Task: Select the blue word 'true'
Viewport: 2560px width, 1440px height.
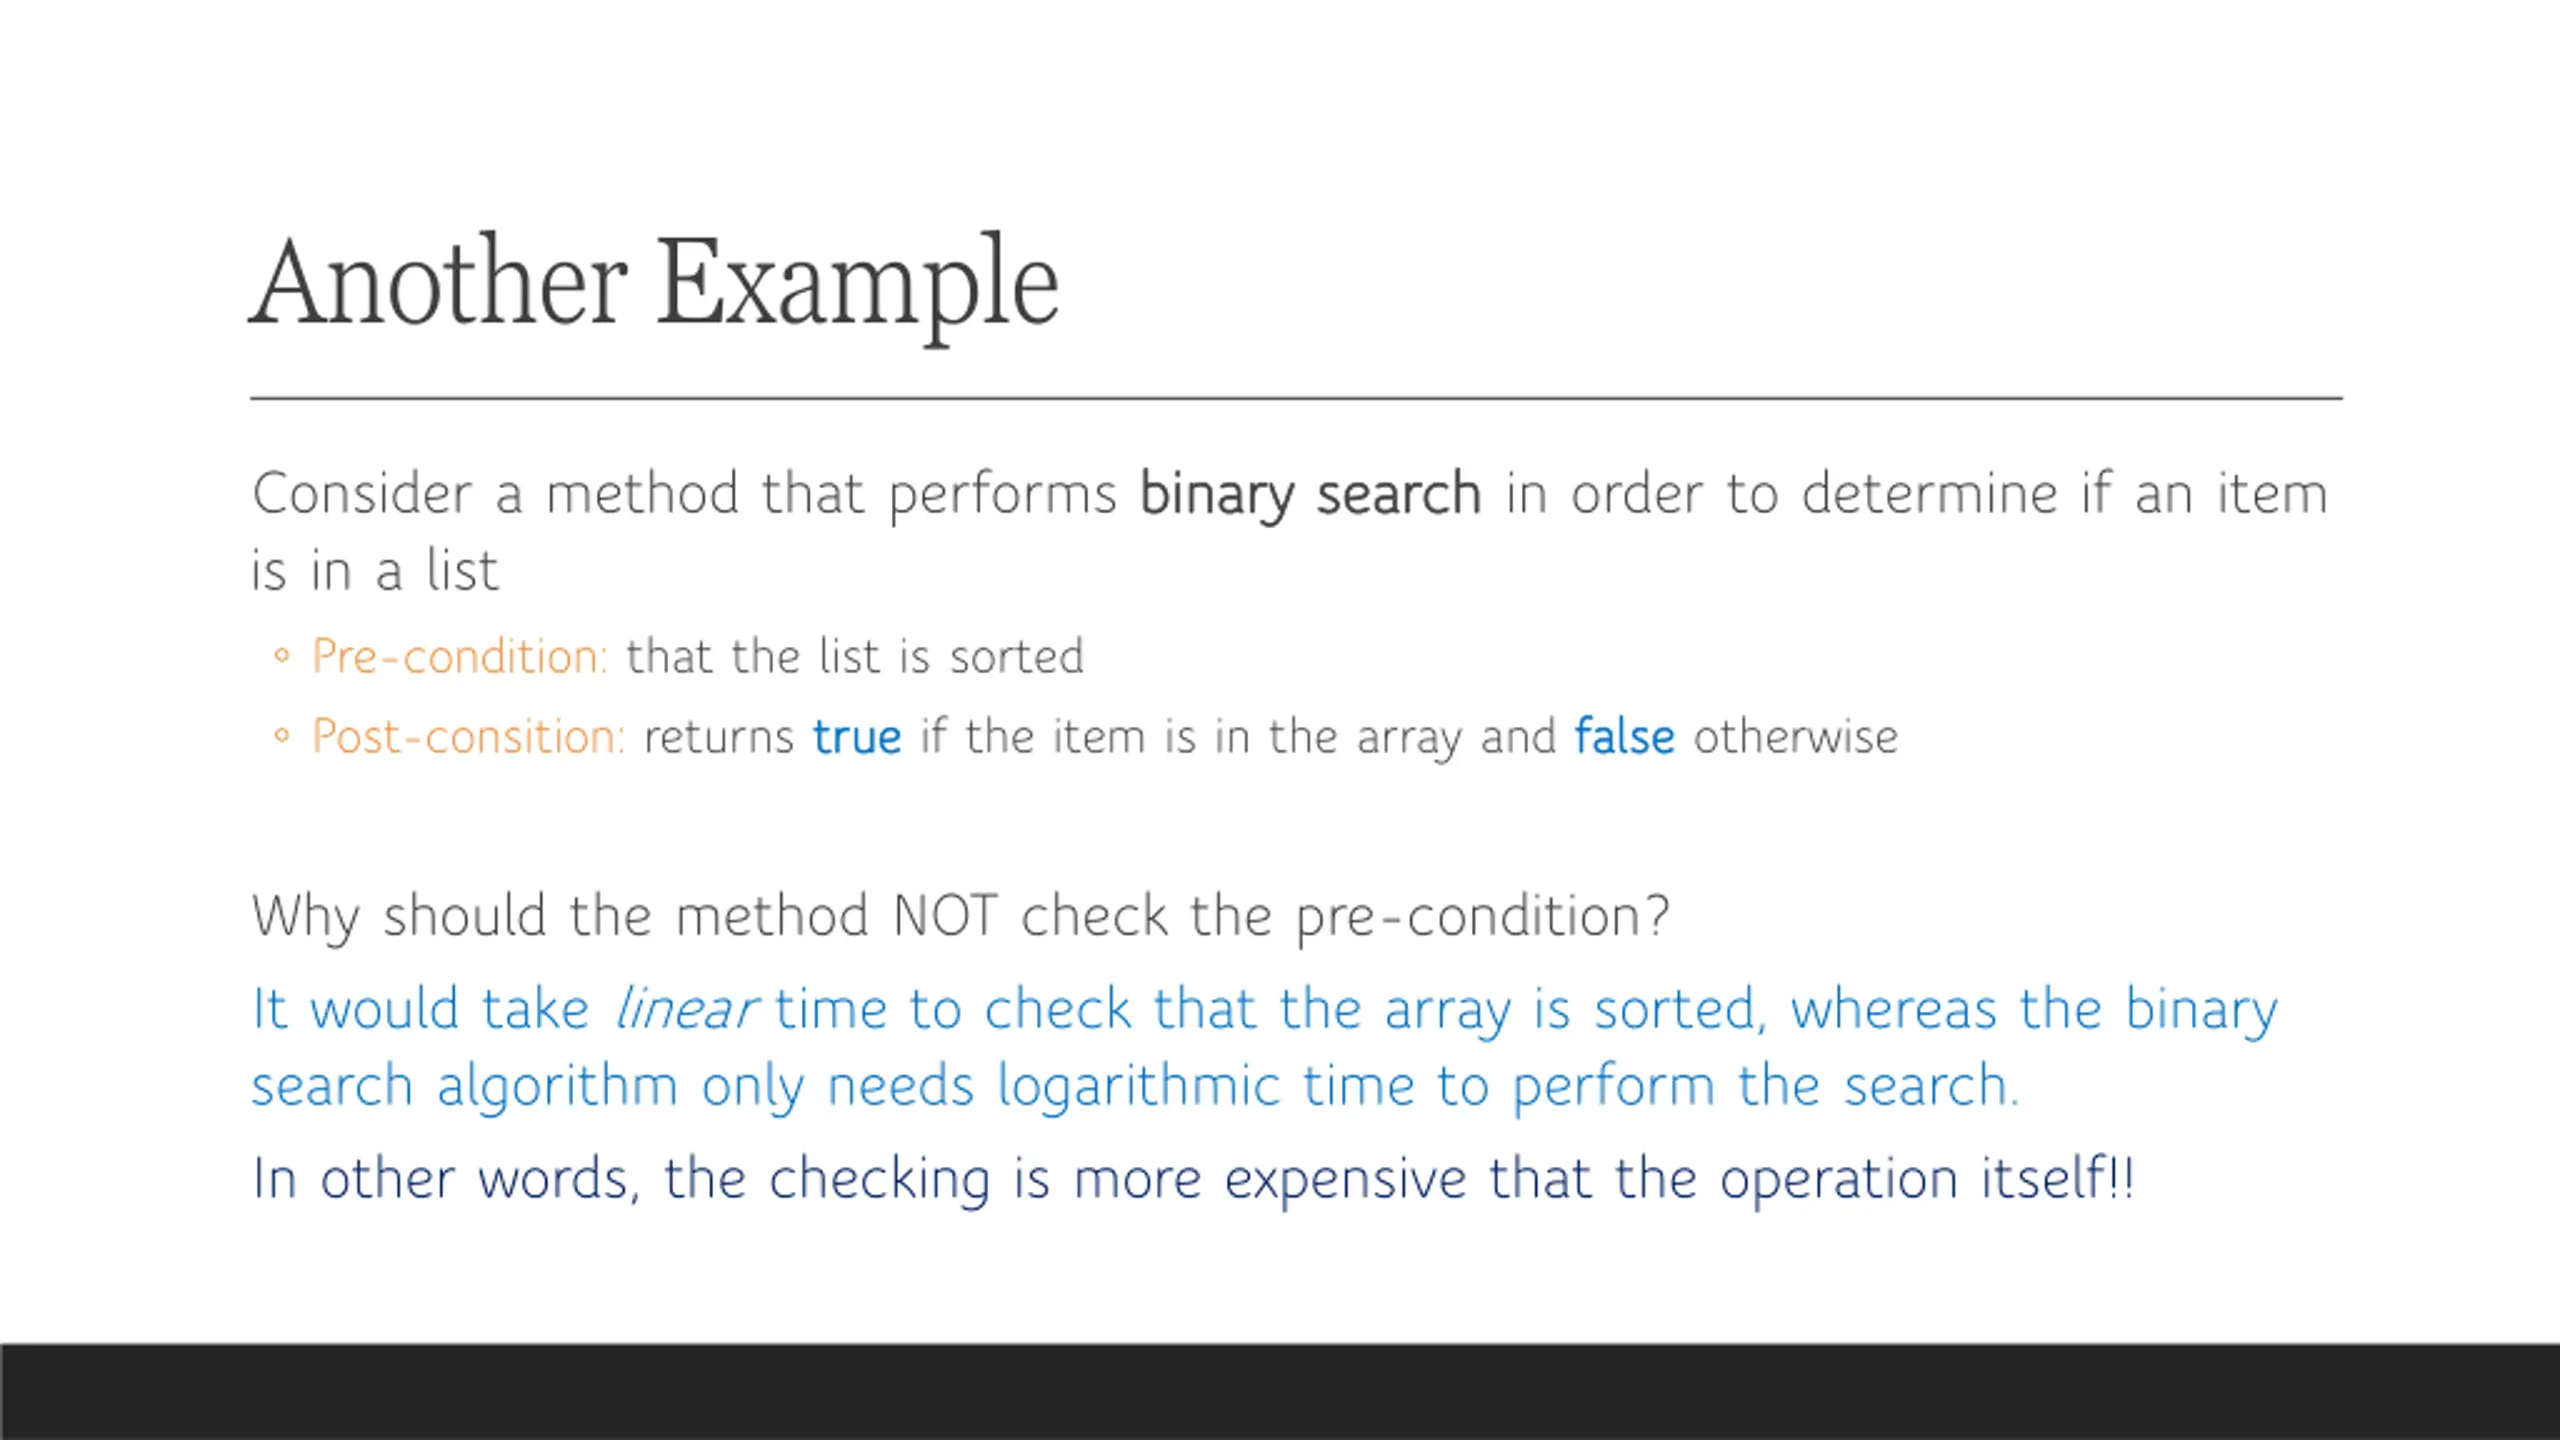Action: [x=857, y=737]
